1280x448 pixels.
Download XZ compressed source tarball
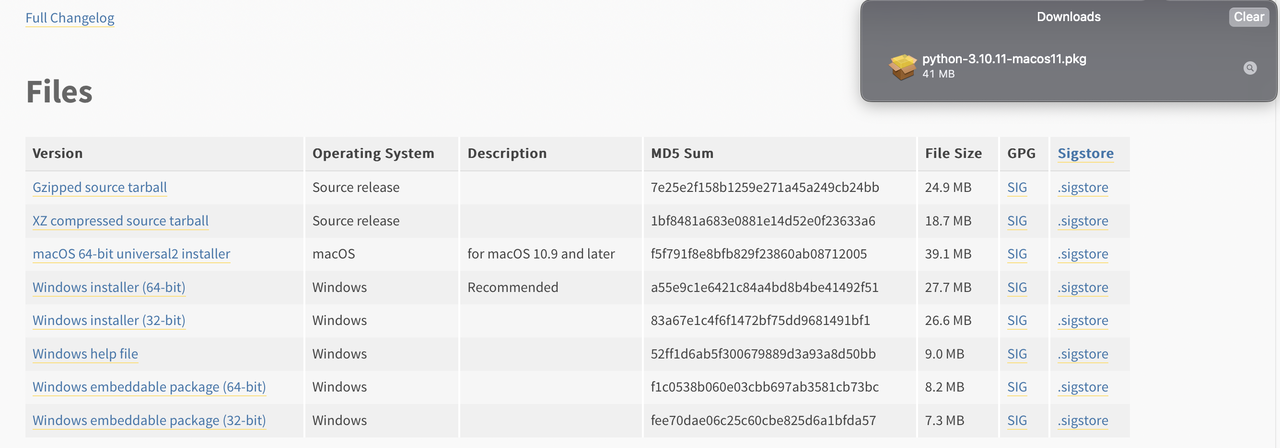pos(121,220)
